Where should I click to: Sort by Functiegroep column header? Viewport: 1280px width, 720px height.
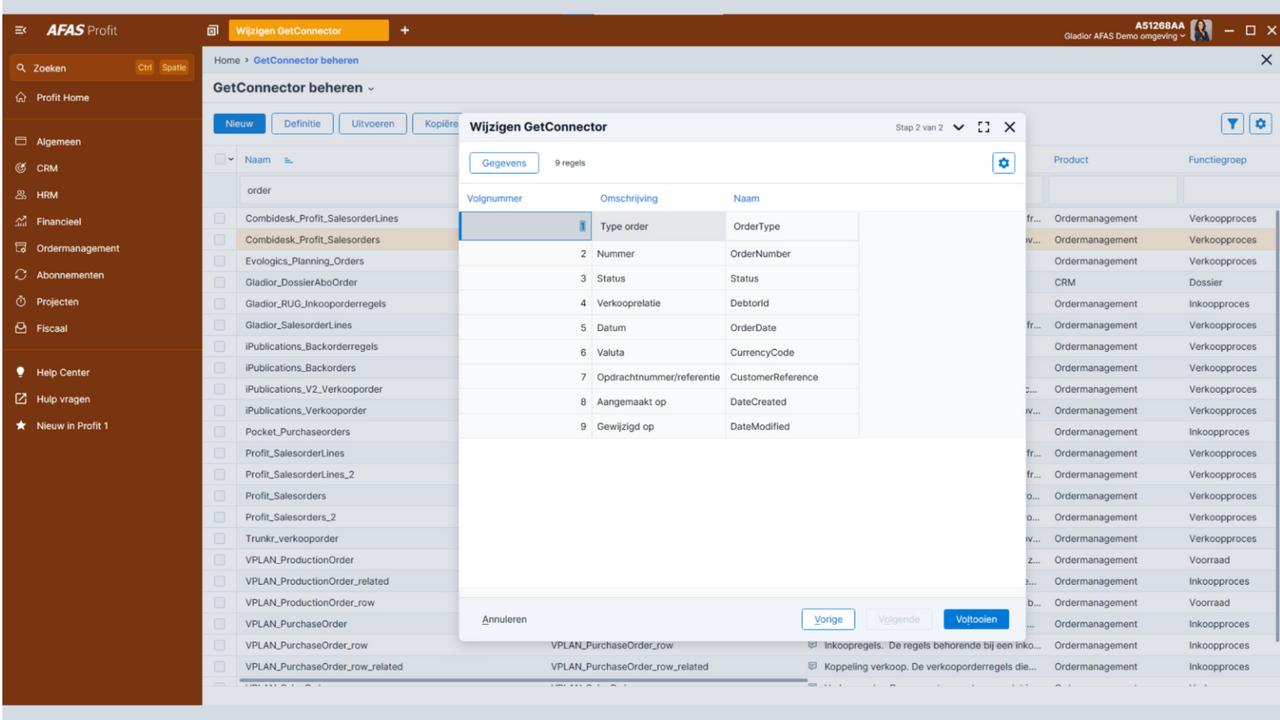pos(1215,160)
